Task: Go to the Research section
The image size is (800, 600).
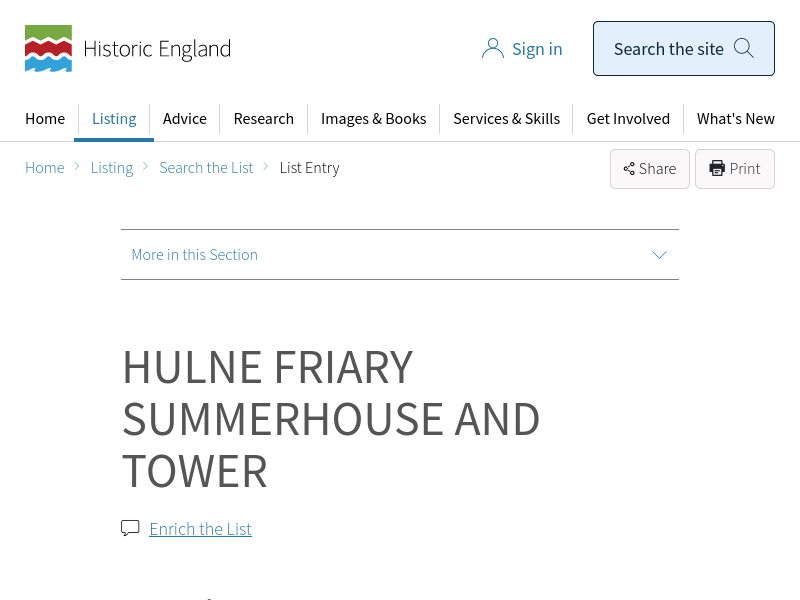Action: coord(264,119)
